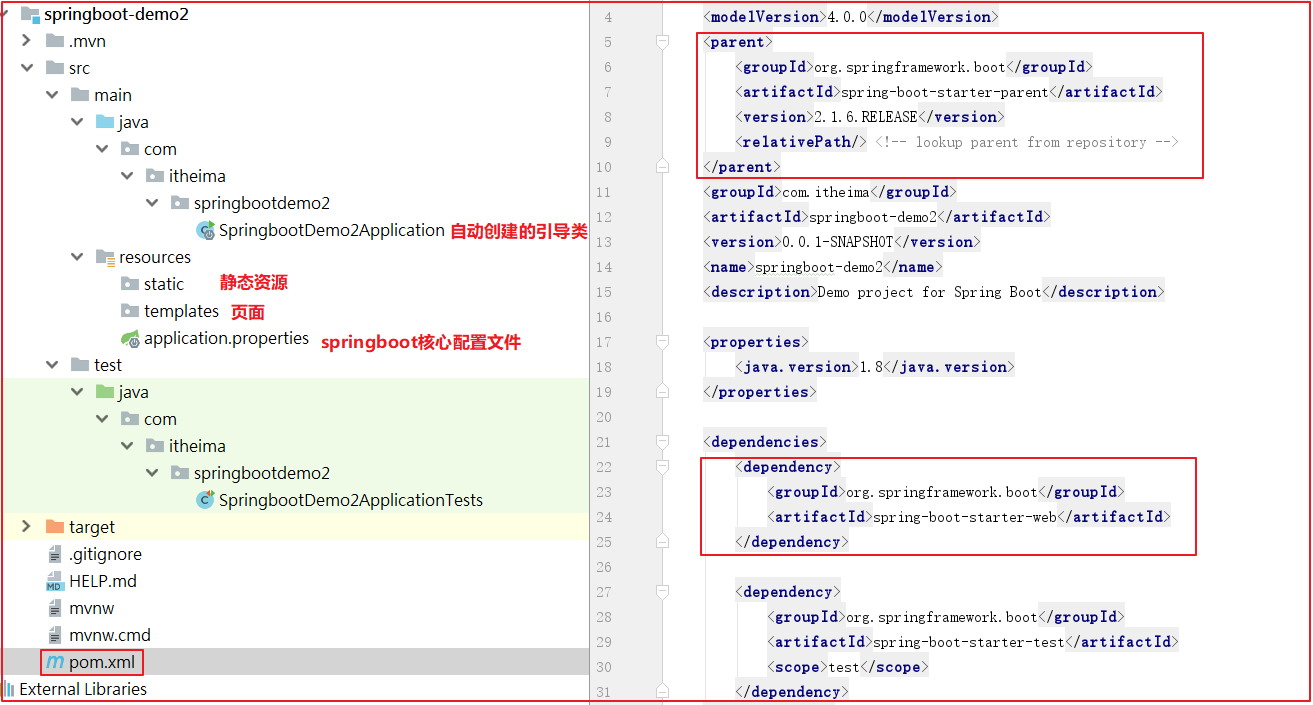Select the External Libraries label
Viewport: 1313px width, 705px height.
[x=83, y=689]
